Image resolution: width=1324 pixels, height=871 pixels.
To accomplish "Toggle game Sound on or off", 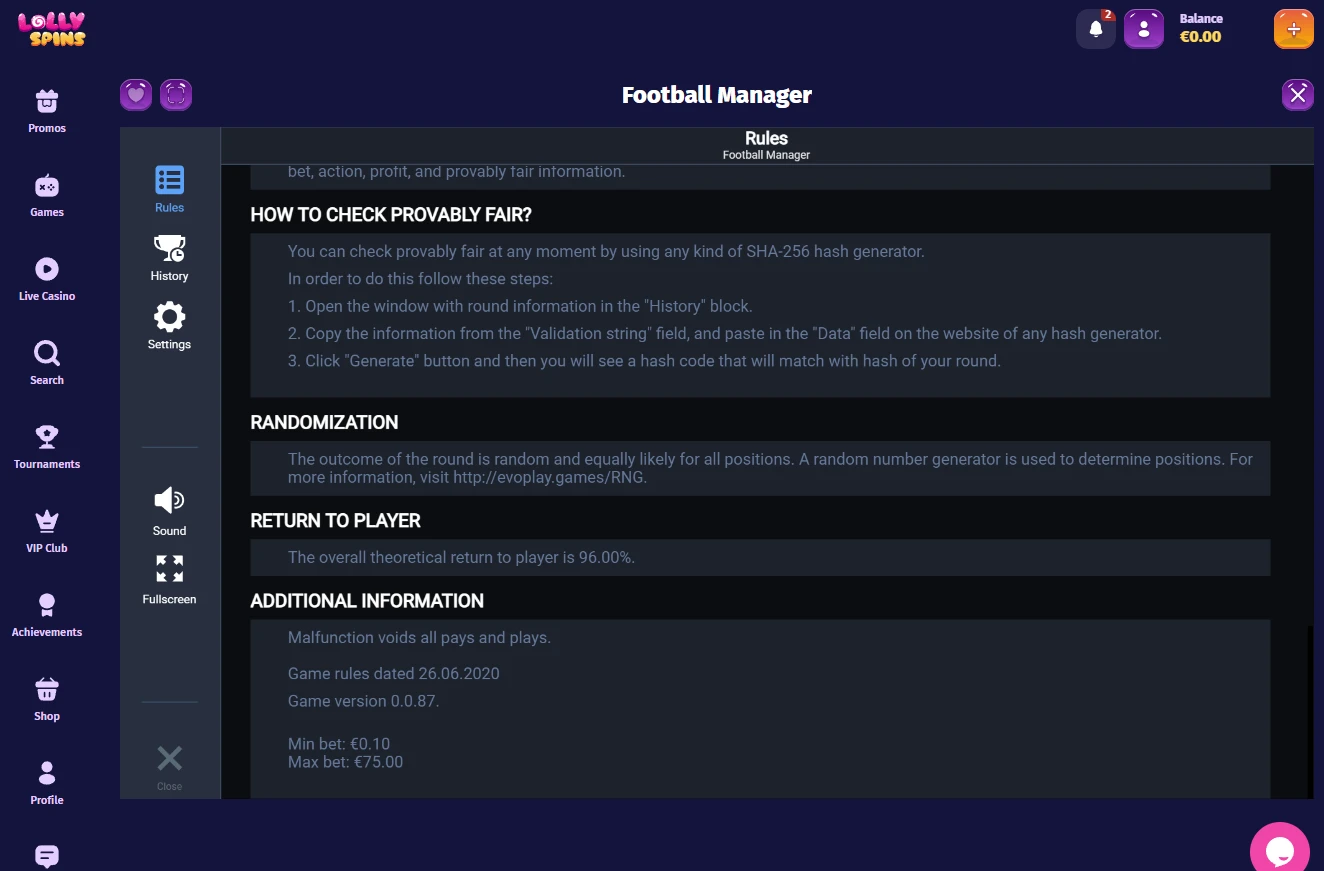I will pos(169,511).
